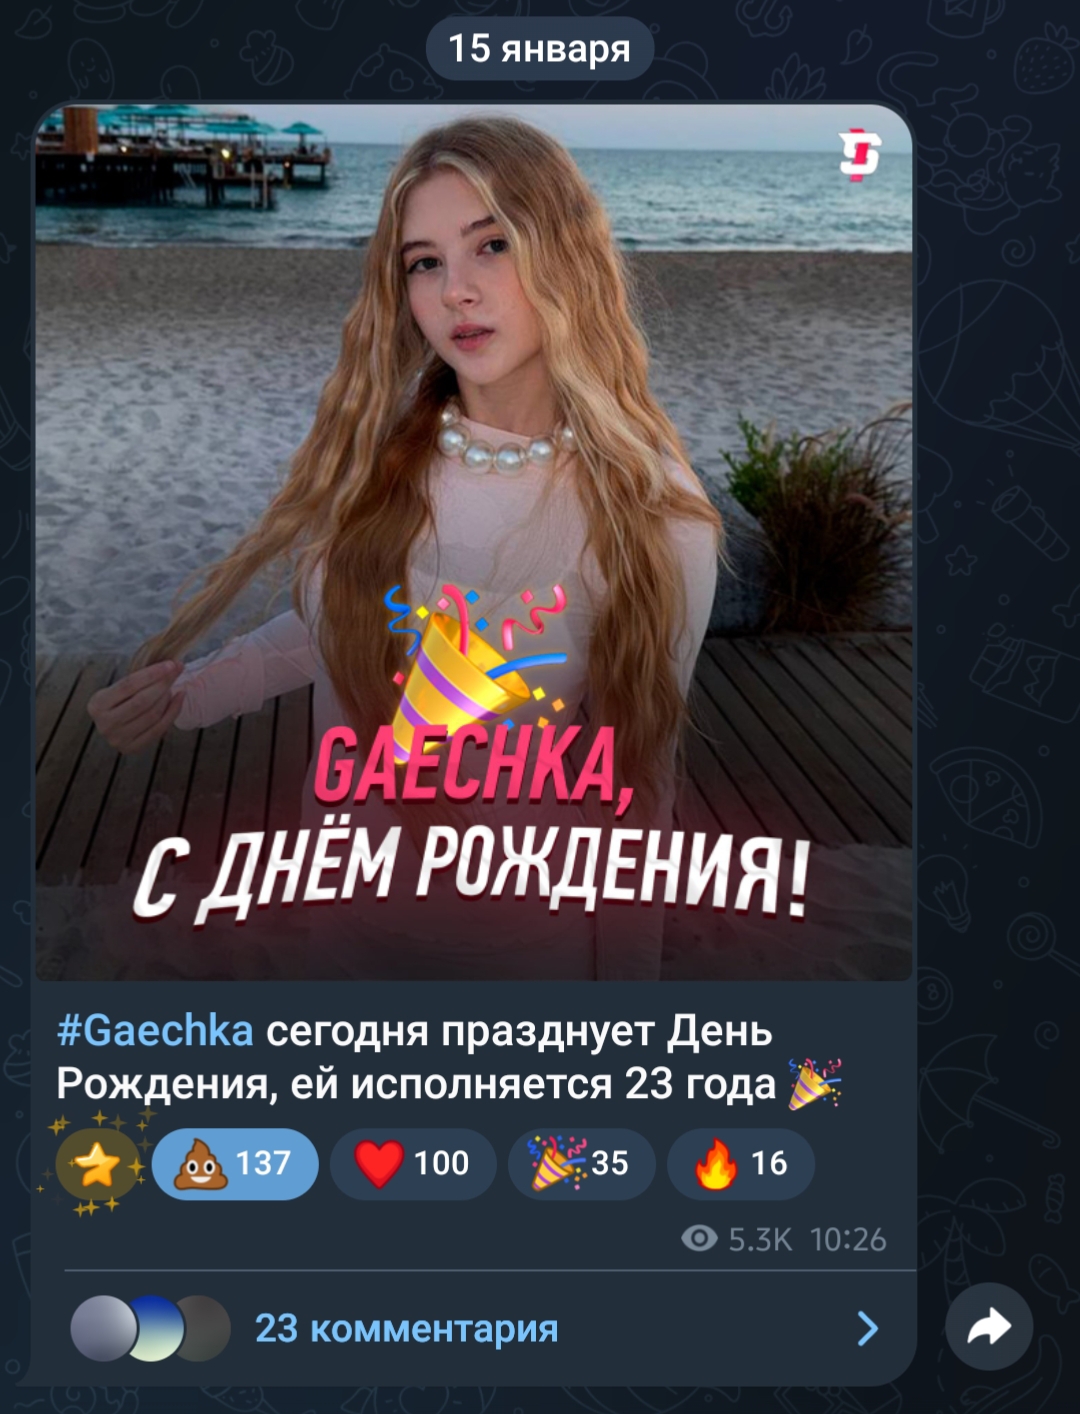Tap the third commenter avatar circle
The width and height of the screenshot is (1080, 1414).
click(203, 1328)
